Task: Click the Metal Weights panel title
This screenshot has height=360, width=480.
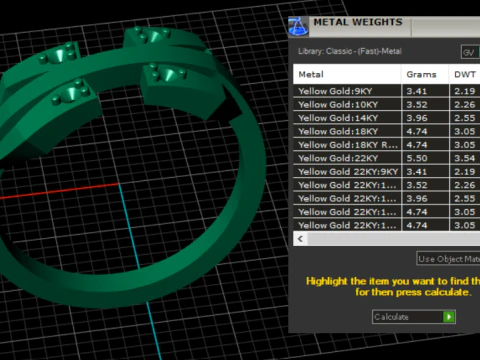Action: click(358, 22)
